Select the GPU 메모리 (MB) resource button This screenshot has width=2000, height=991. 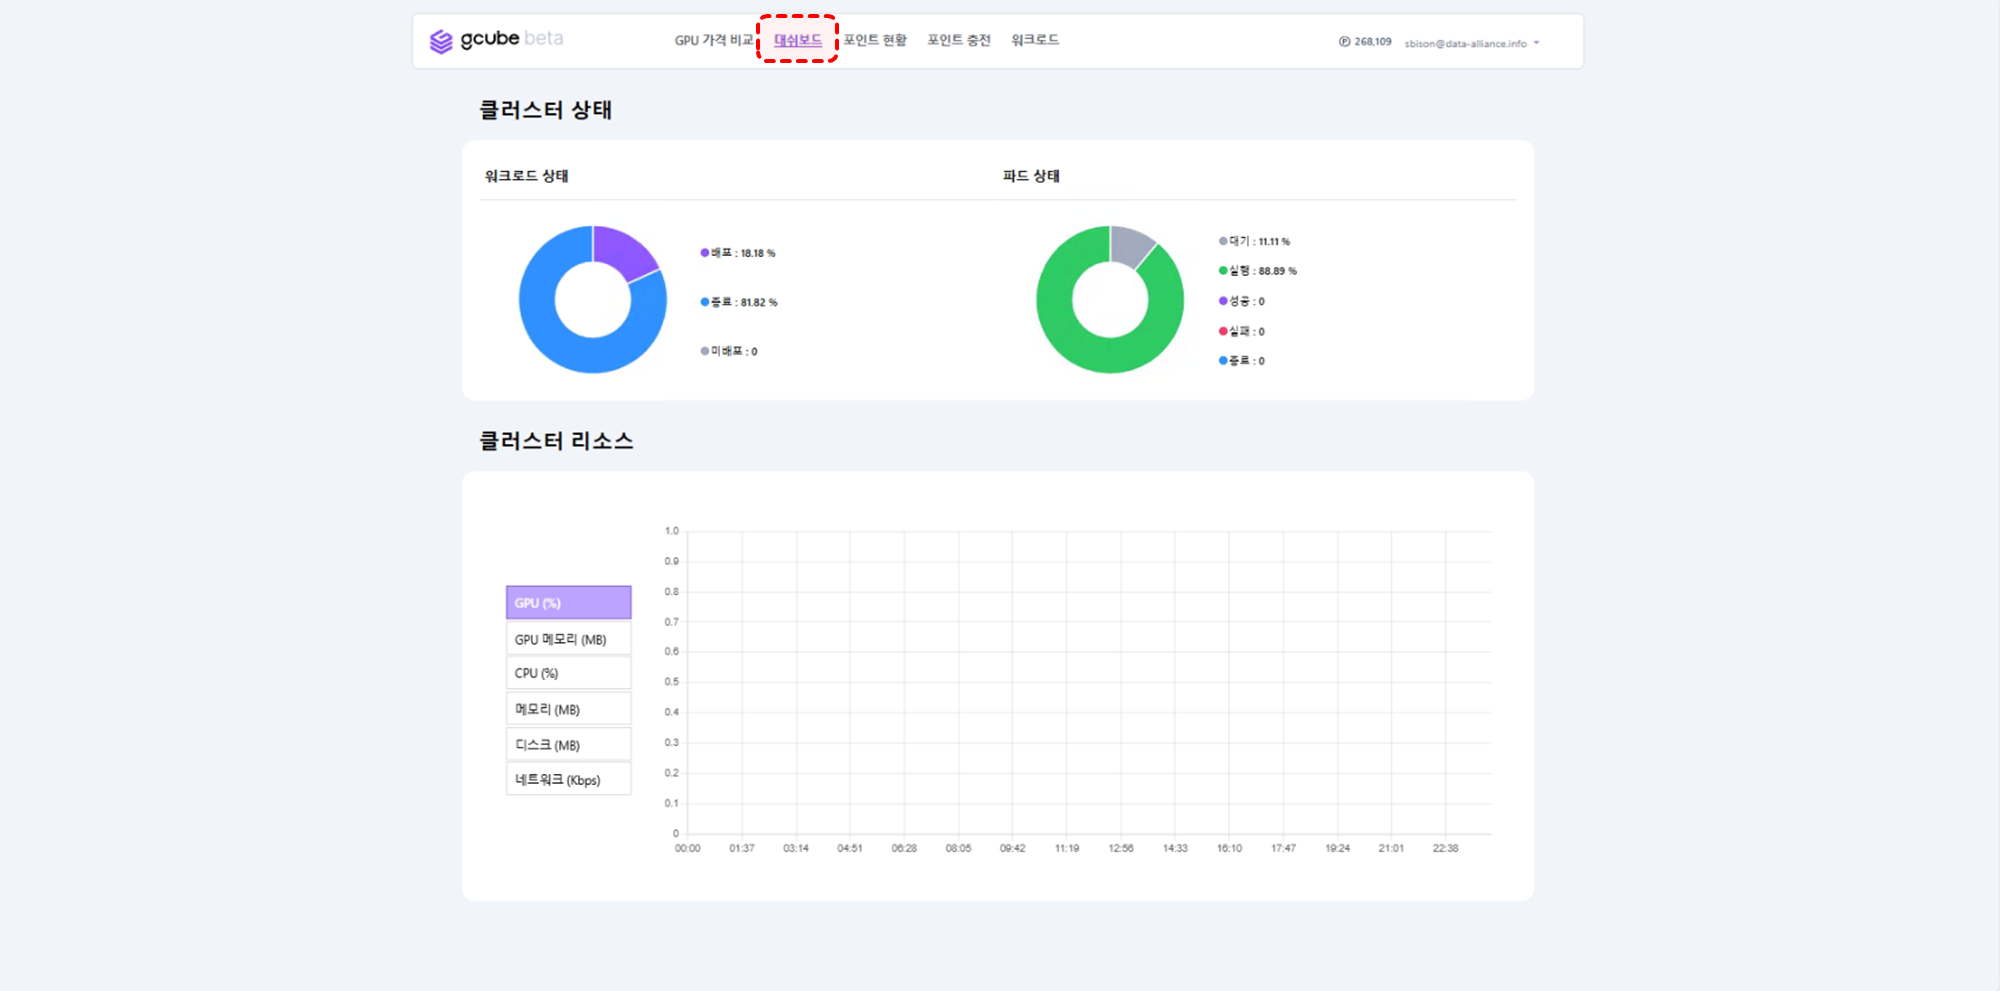point(568,639)
